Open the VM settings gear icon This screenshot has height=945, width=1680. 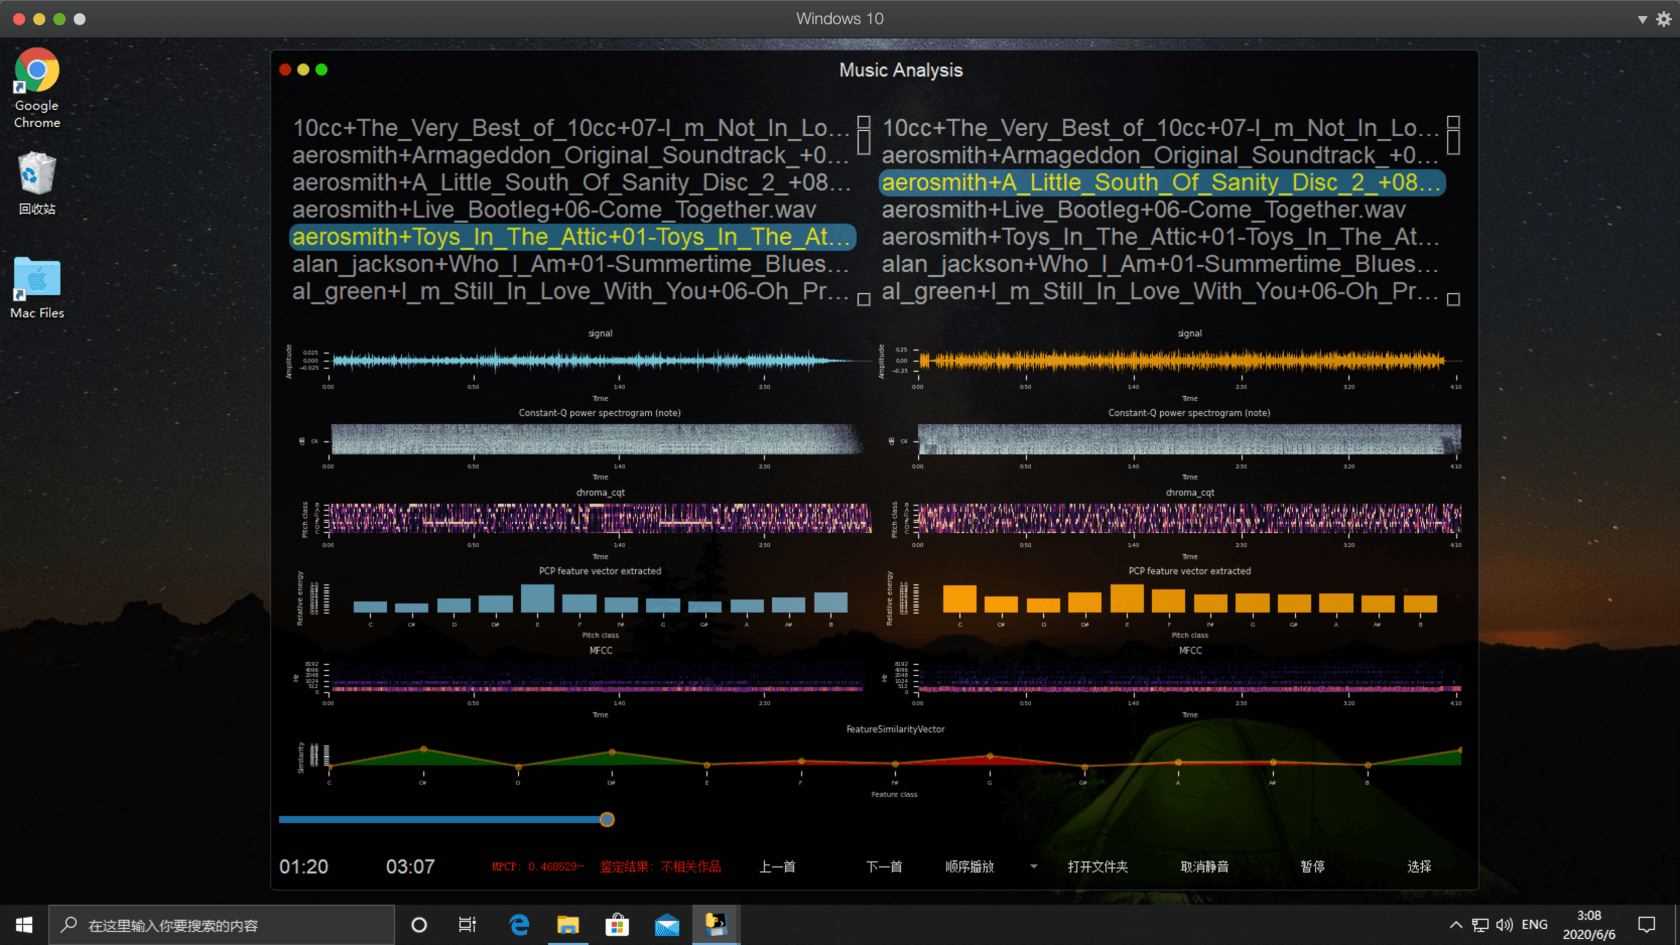point(1663,19)
